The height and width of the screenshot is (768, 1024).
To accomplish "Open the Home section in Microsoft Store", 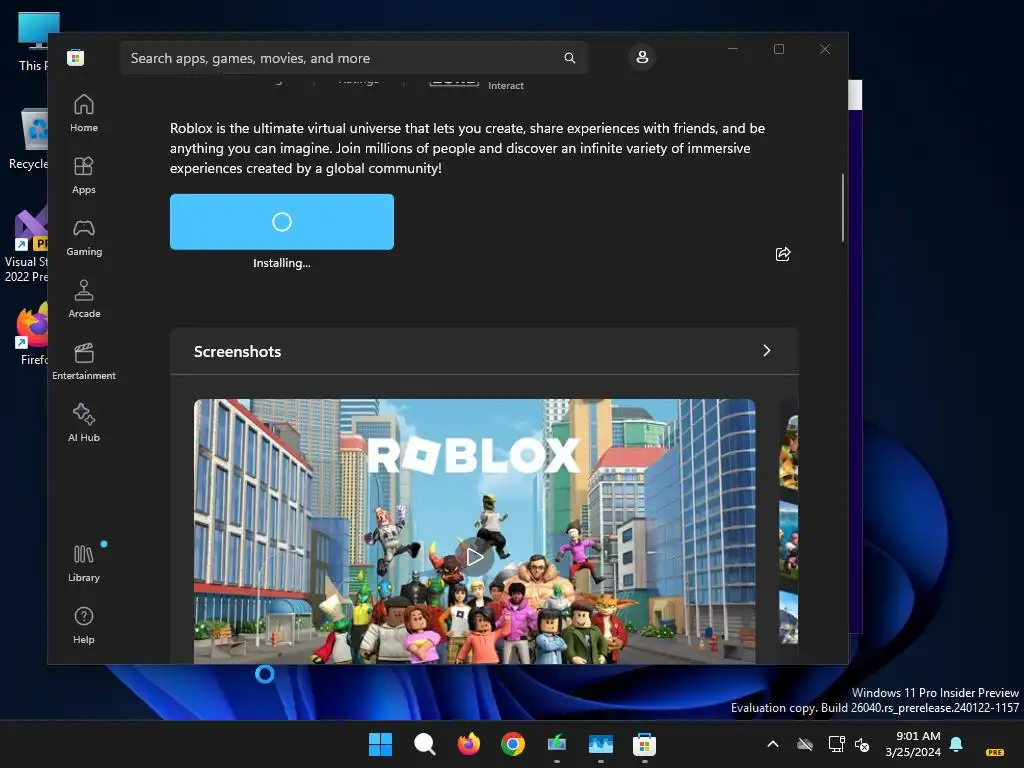I will pos(84,113).
